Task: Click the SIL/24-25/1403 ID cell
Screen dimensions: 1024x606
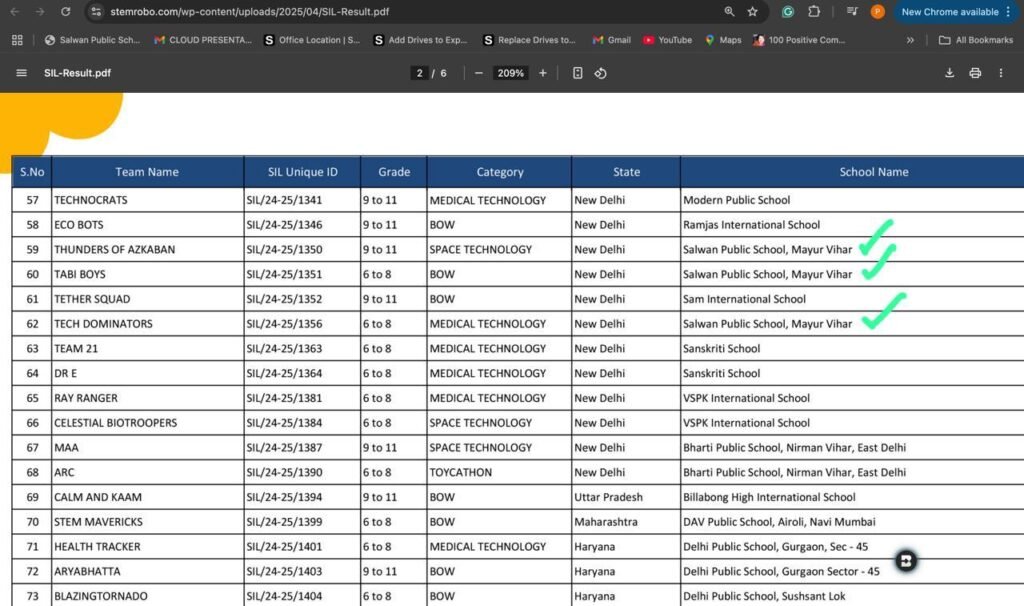Action: click(302, 571)
